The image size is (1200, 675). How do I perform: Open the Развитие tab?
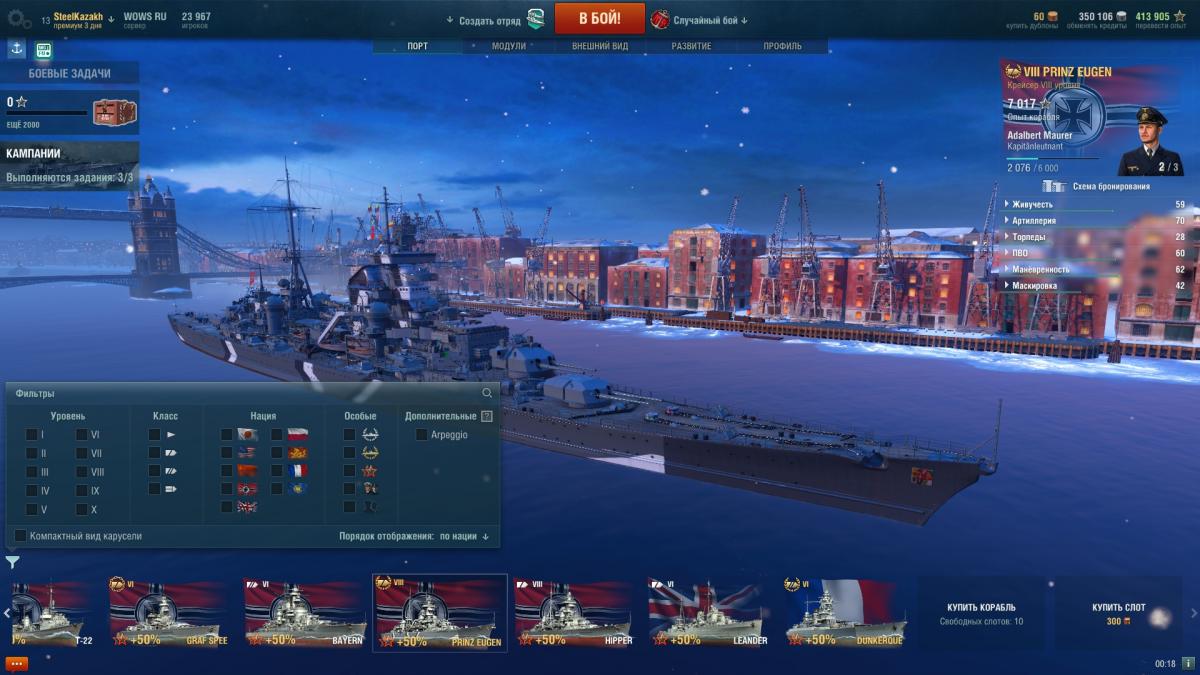click(x=691, y=46)
